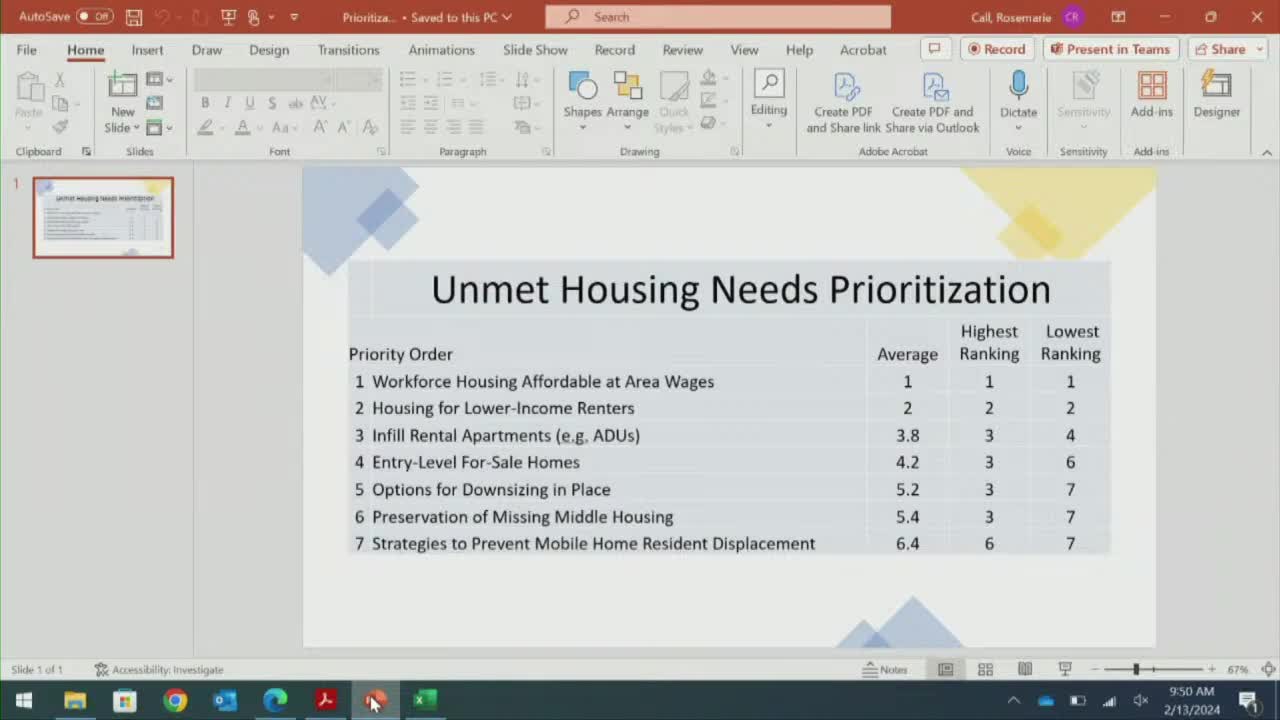Select the slide 1 thumbnail
This screenshot has width=1280, height=720.
[103, 217]
